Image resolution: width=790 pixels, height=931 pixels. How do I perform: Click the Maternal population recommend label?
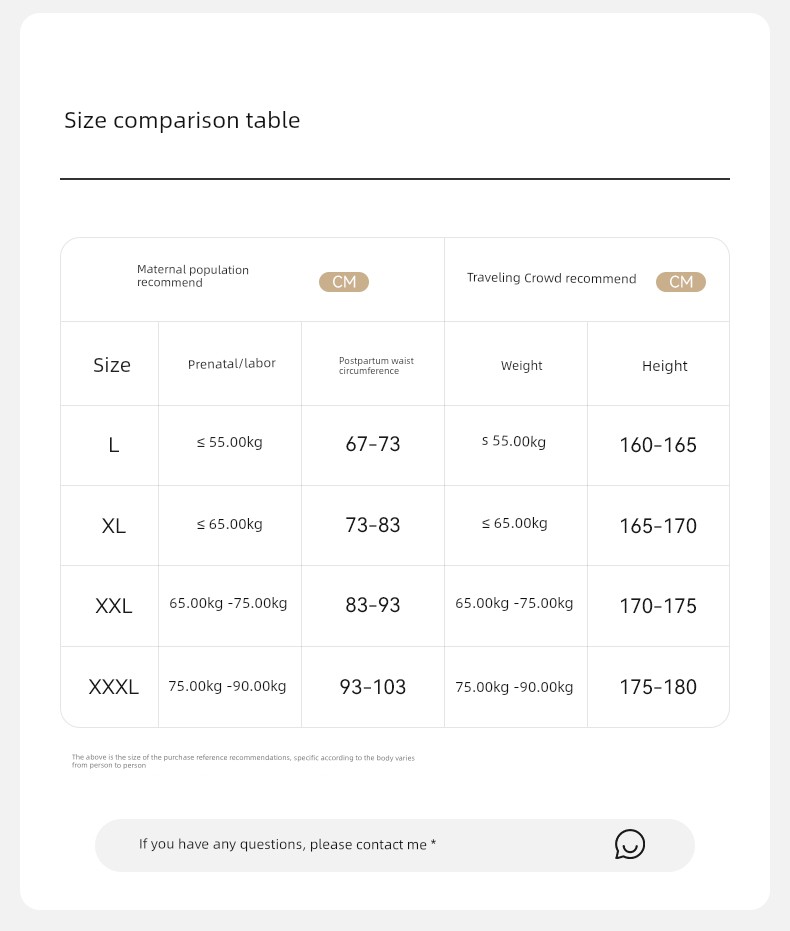coord(193,276)
